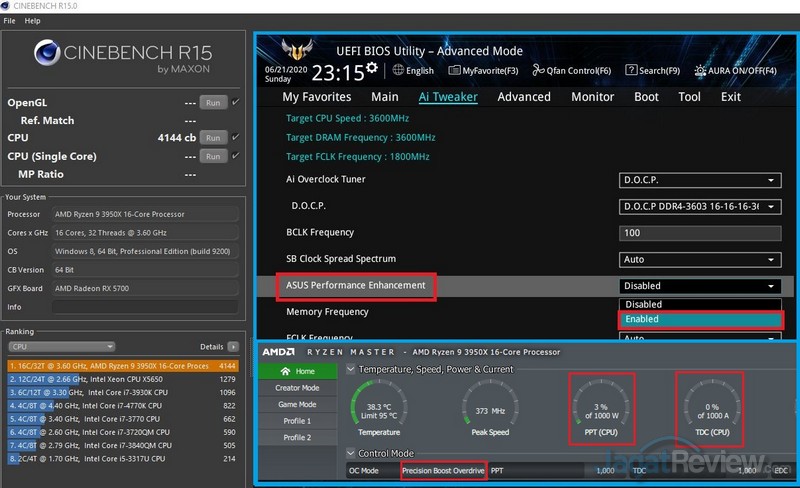Viewport: 800px width, 488px height.
Task: Click the BCLK Frequency value field
Action: click(x=700, y=233)
